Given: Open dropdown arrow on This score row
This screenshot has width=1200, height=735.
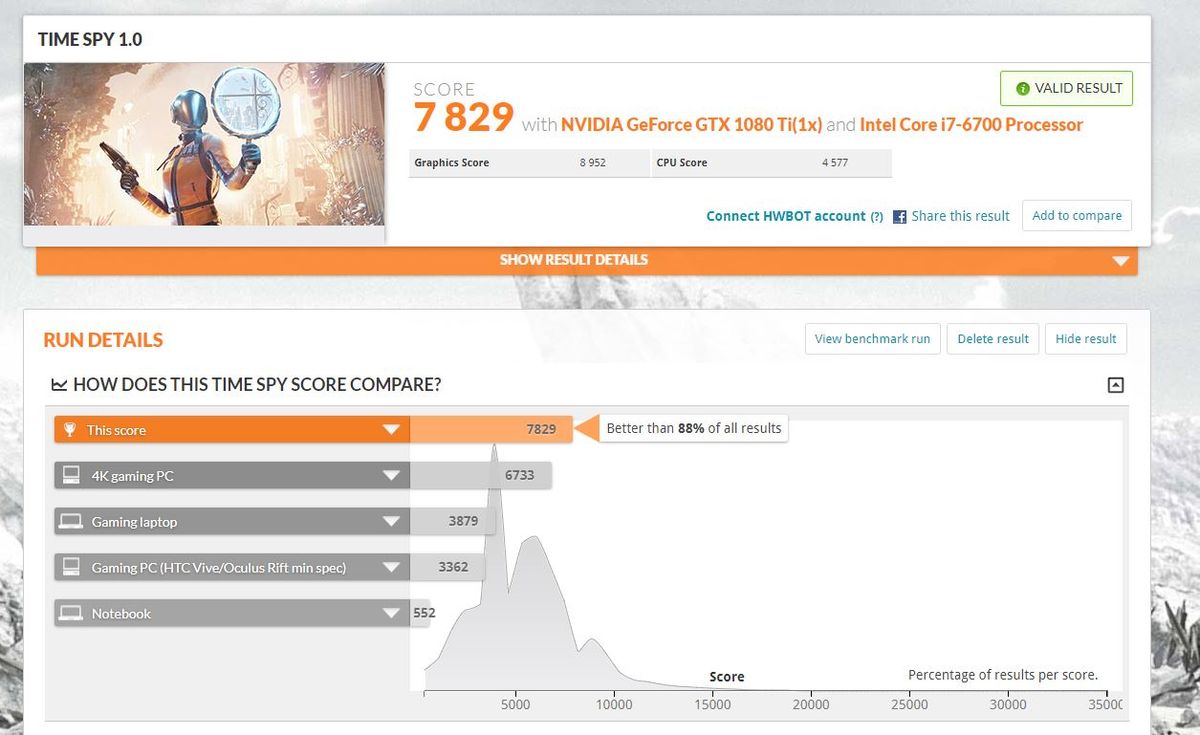Looking at the screenshot, I should coord(391,431).
